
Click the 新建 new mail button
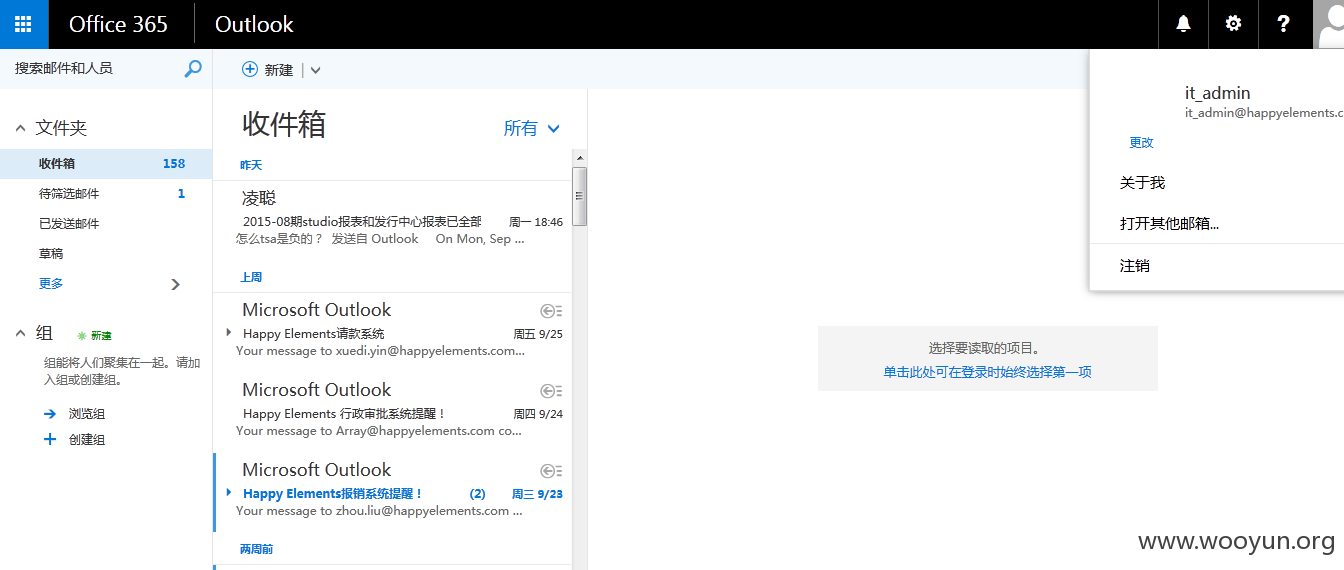point(268,70)
